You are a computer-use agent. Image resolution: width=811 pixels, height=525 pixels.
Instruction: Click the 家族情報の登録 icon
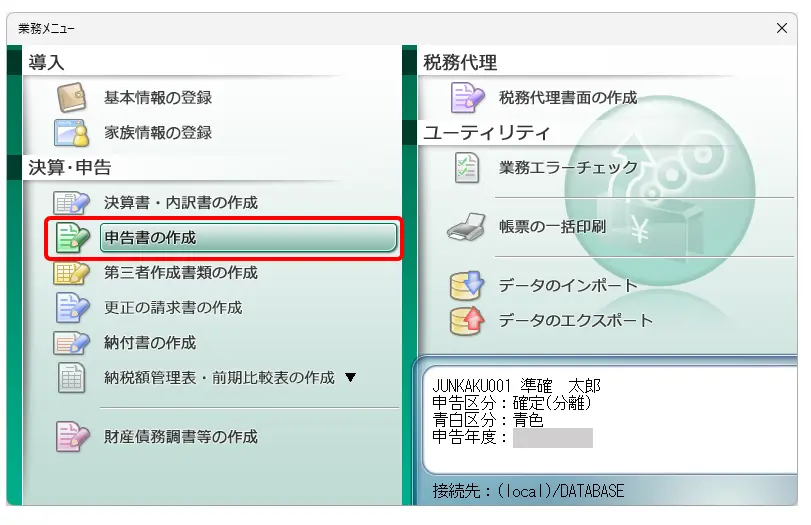point(72,133)
